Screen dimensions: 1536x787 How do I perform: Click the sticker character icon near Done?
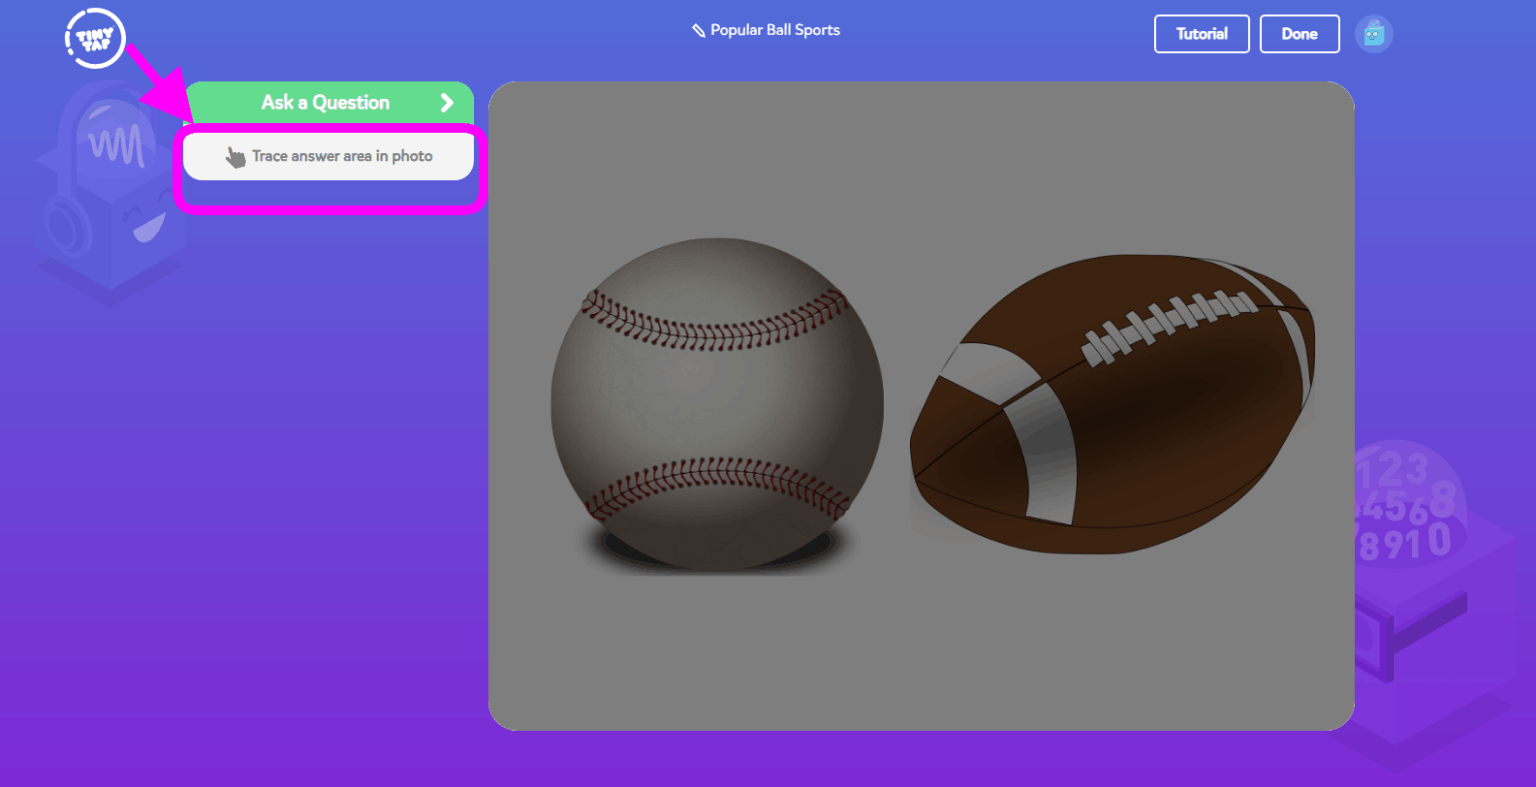[x=1374, y=33]
